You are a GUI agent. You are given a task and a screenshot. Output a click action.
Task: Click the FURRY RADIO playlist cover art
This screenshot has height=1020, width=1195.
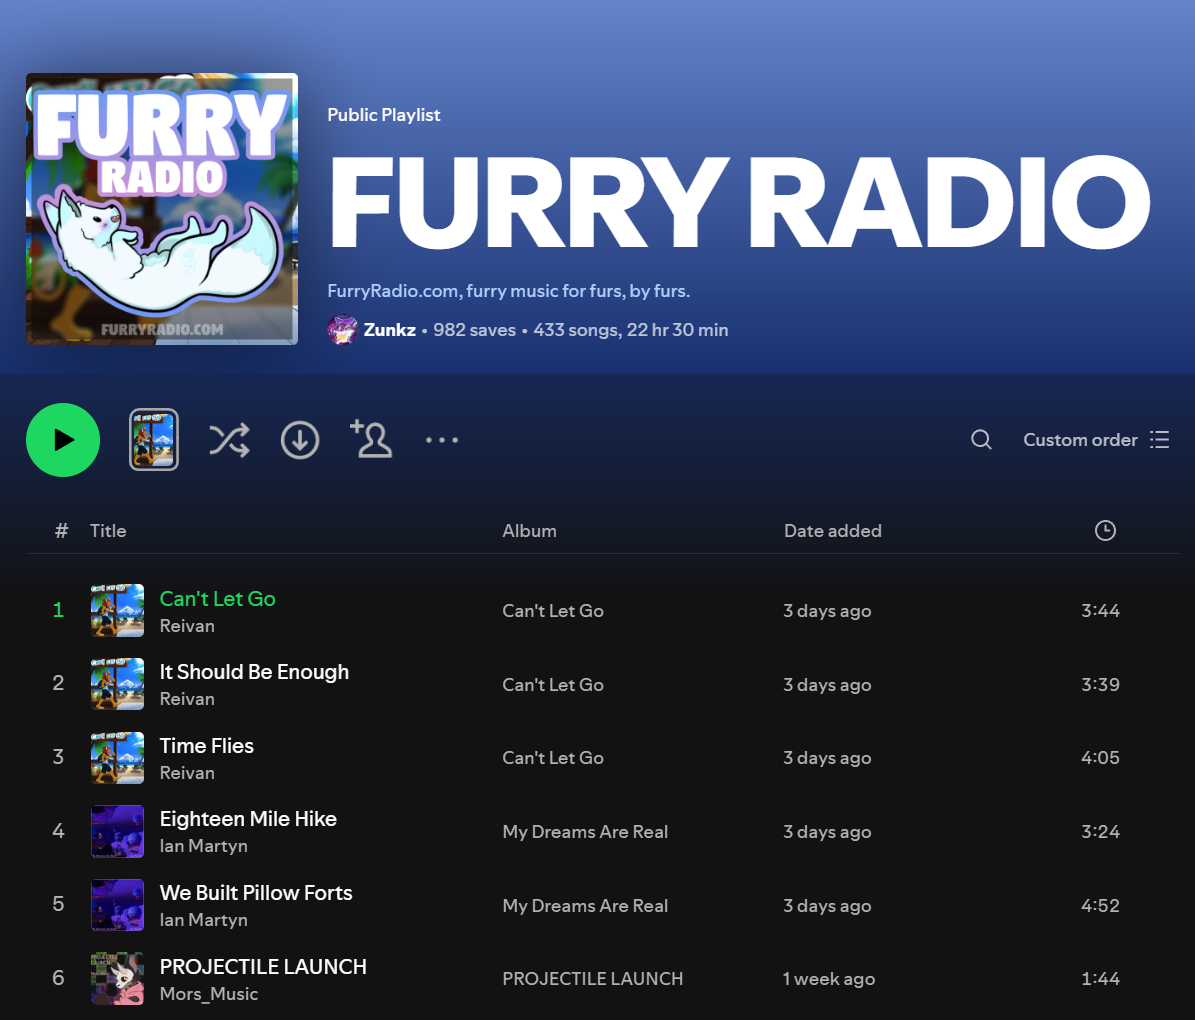click(x=162, y=209)
